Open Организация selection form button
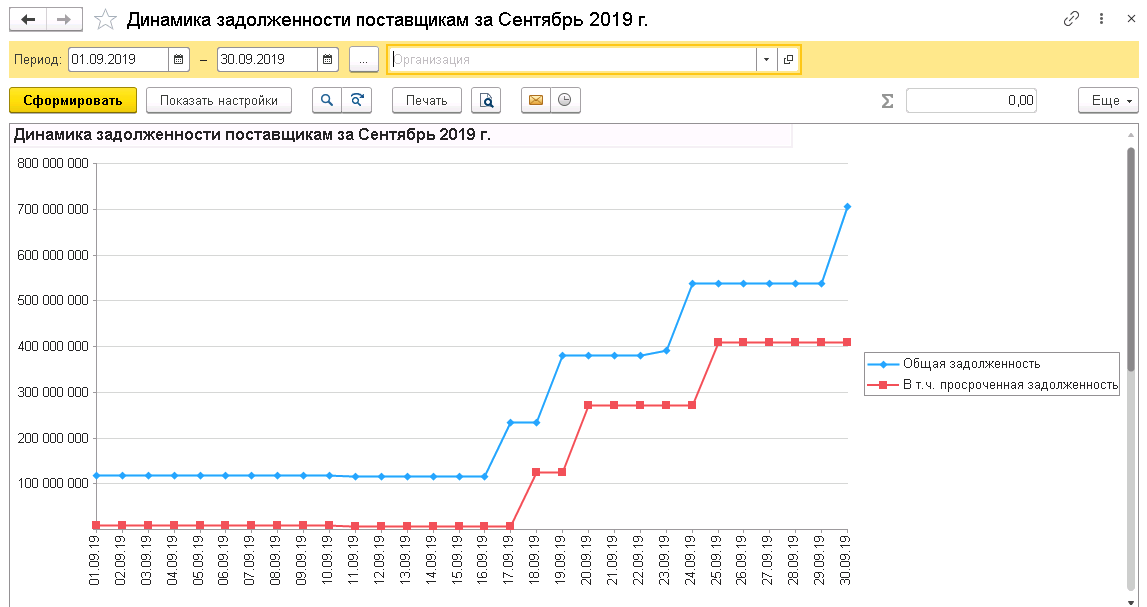 tap(788, 59)
